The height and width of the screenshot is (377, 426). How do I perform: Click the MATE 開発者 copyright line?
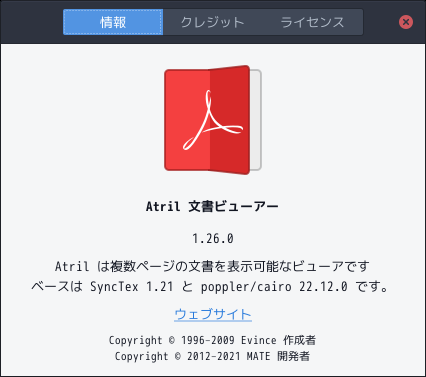point(212,356)
